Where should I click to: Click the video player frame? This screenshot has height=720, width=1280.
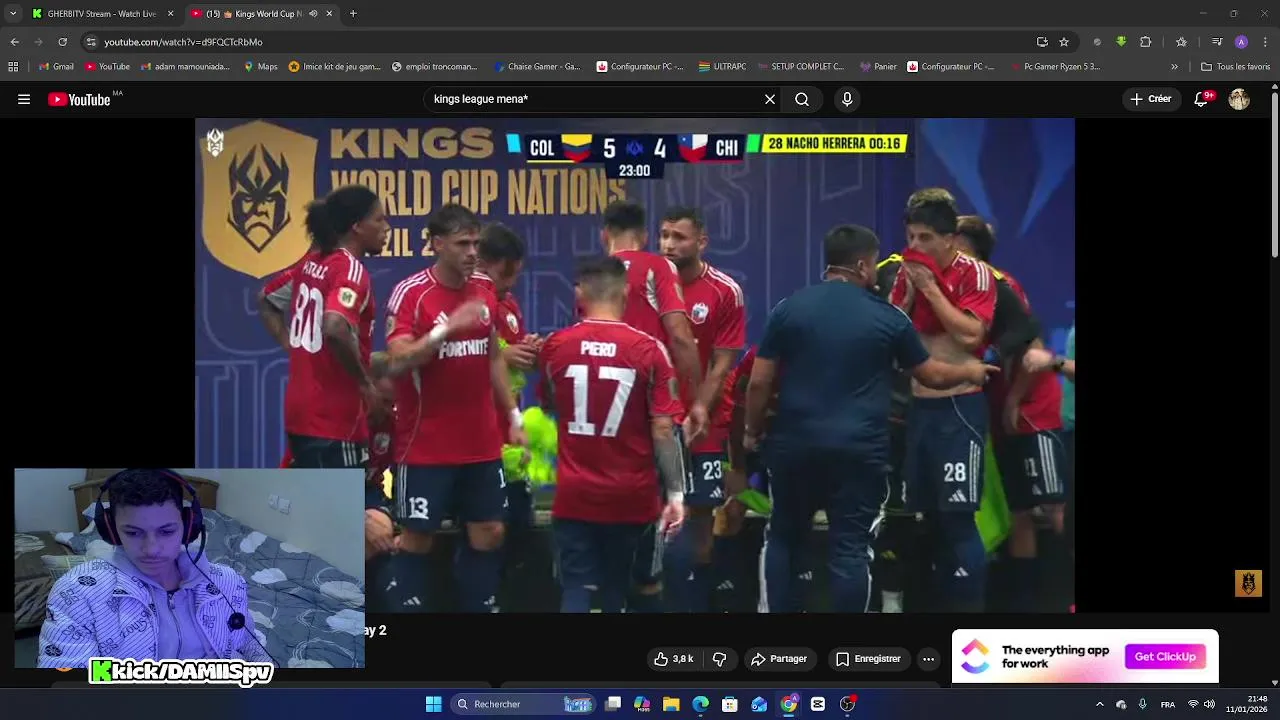click(635, 365)
